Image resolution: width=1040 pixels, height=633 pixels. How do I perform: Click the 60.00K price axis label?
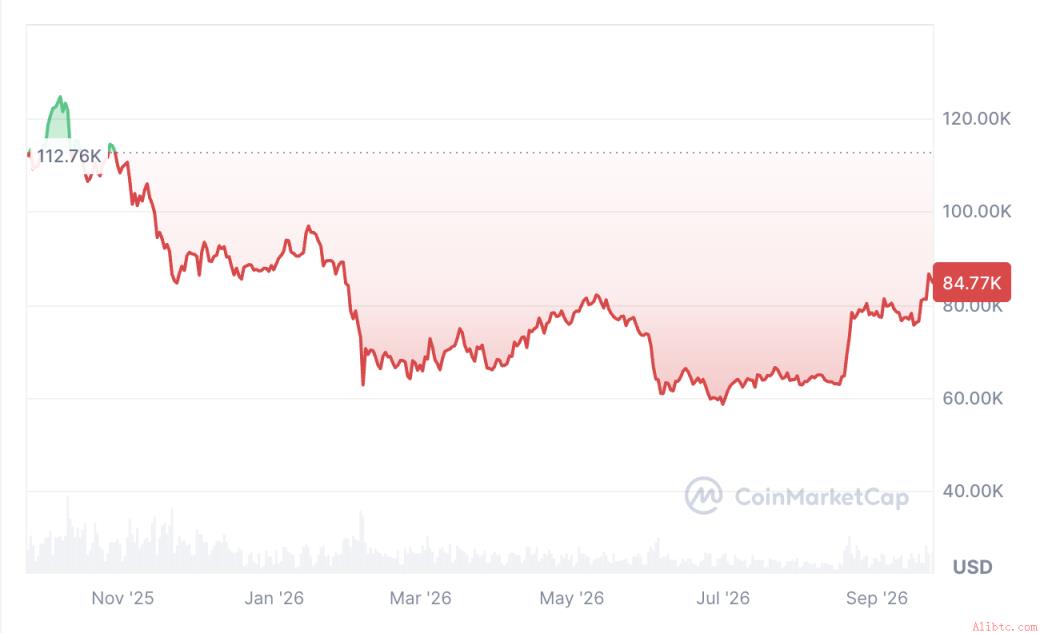pyautogui.click(x=973, y=398)
